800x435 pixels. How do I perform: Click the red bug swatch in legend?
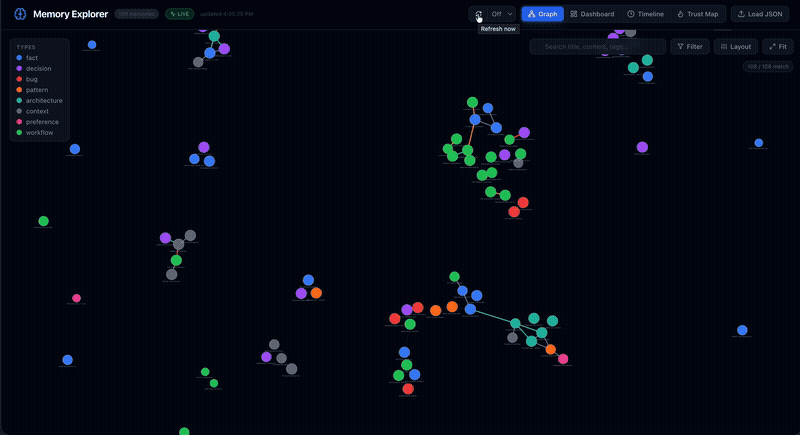click(19, 79)
